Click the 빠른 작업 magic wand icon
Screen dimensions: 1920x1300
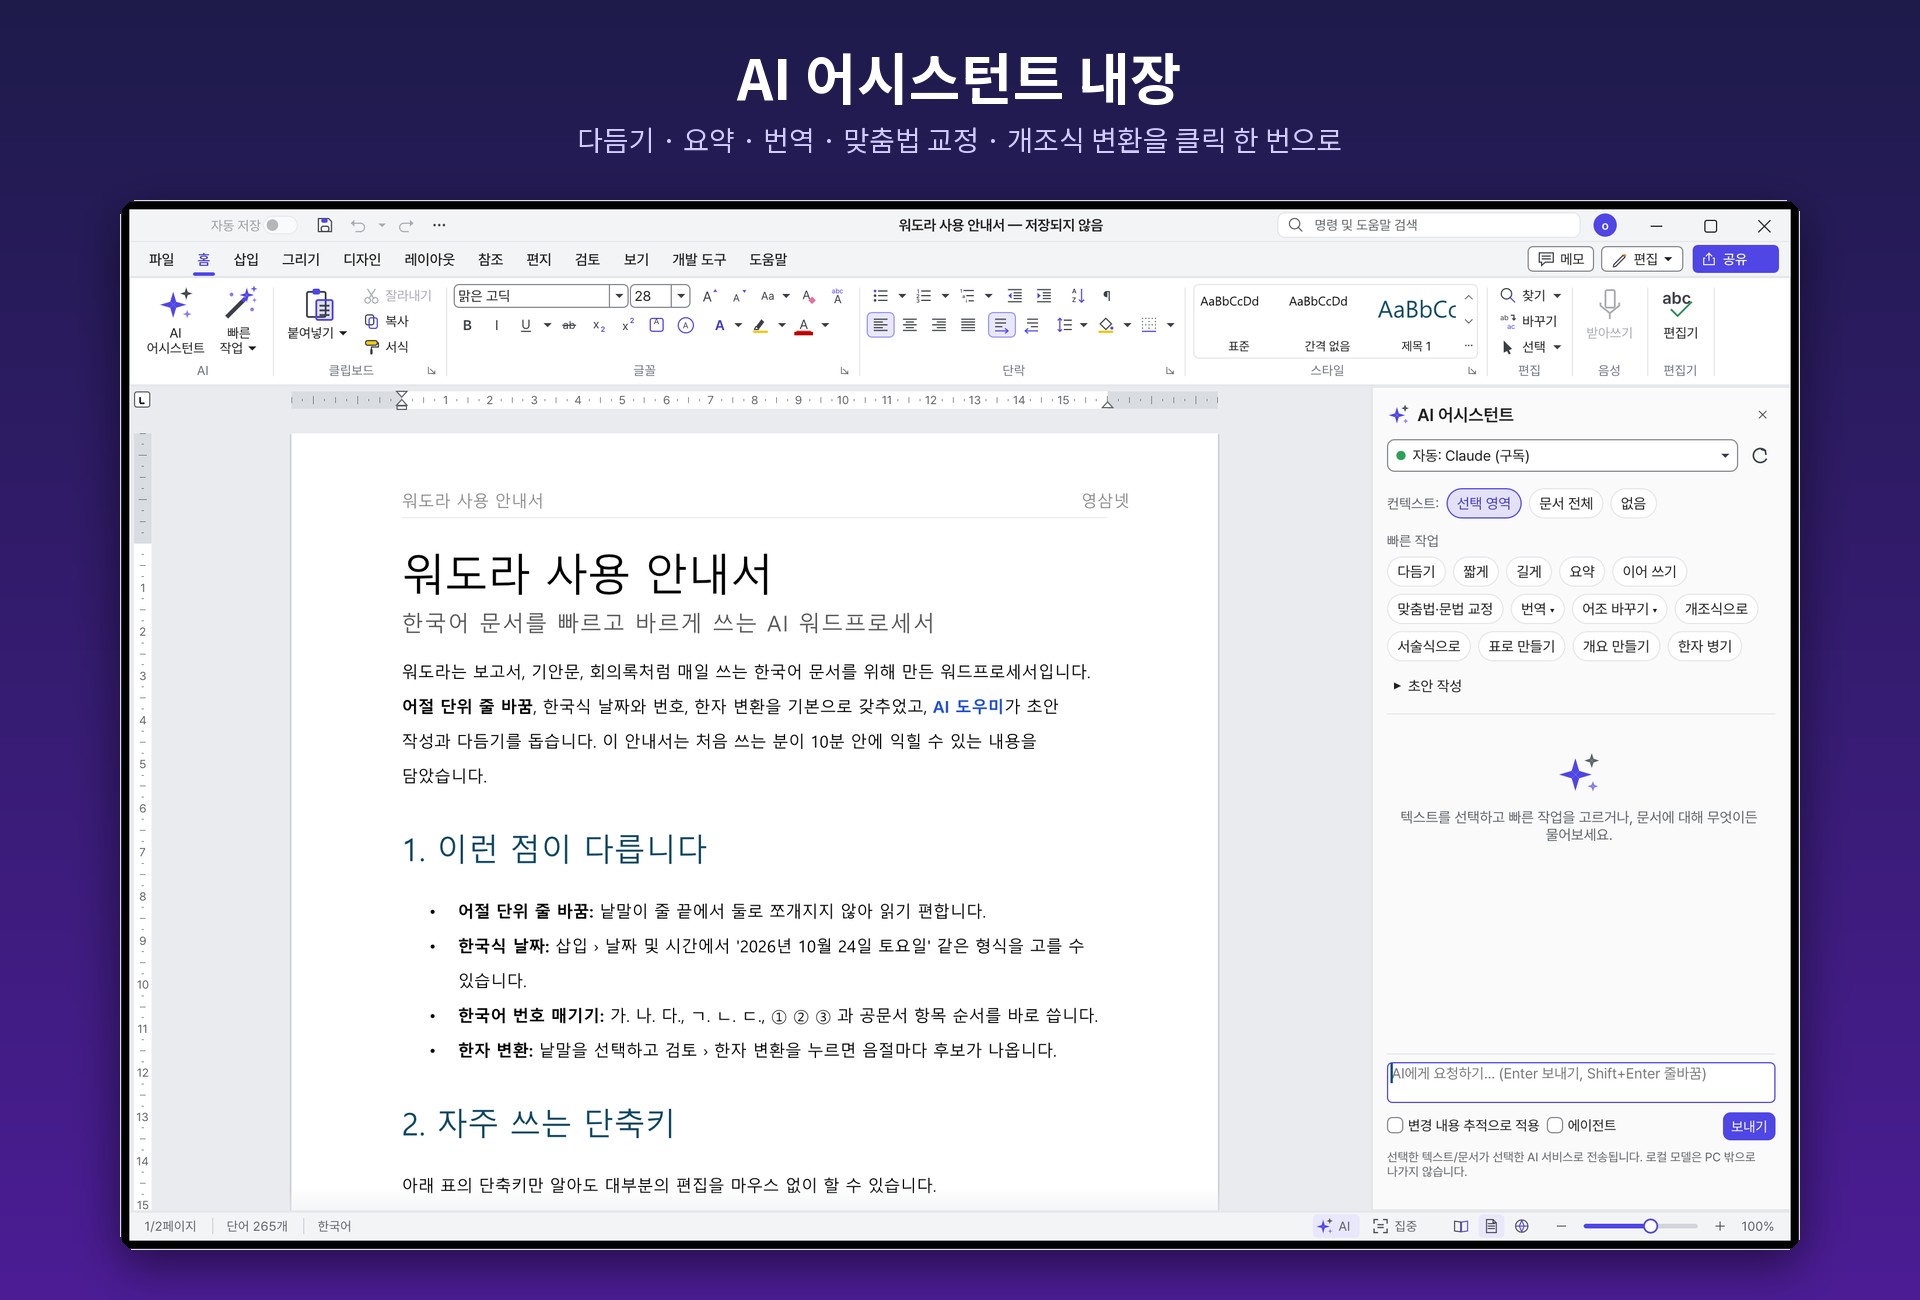[x=240, y=303]
